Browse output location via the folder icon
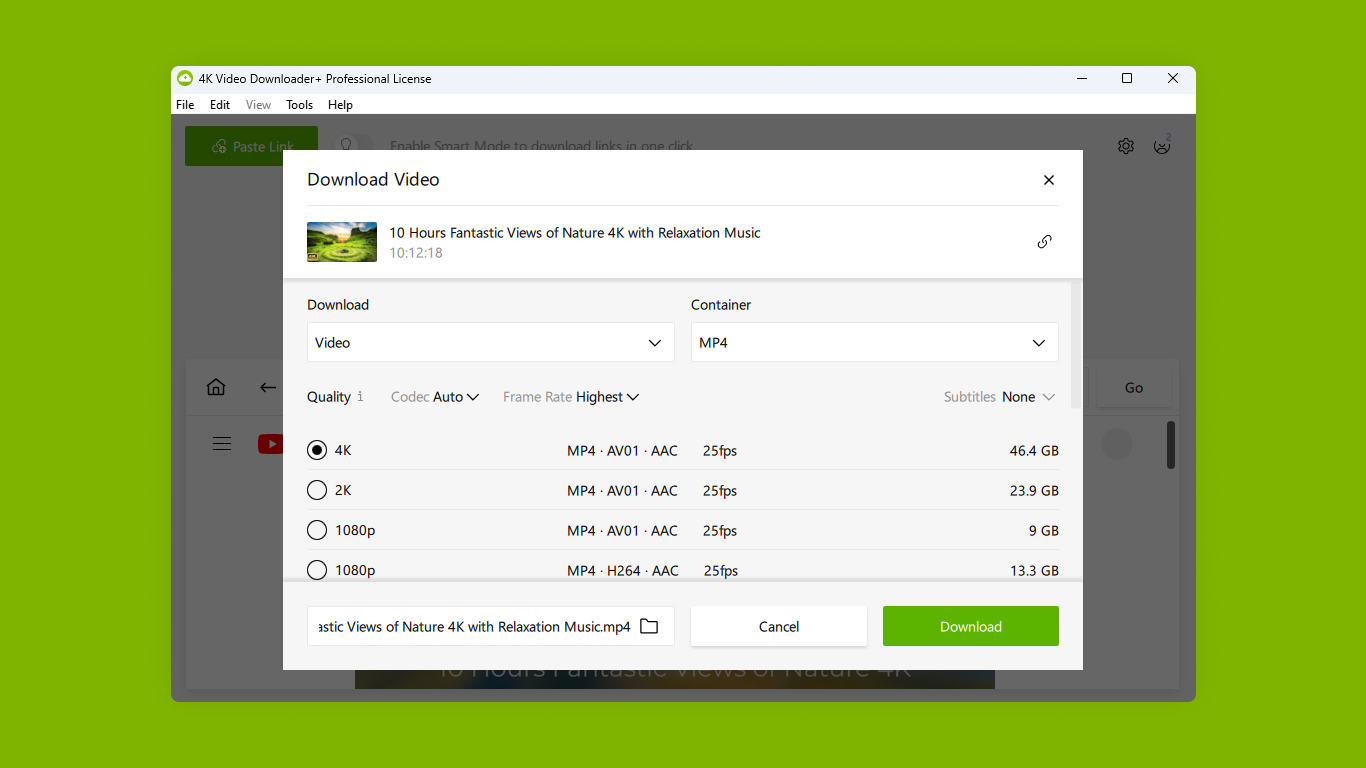Image resolution: width=1366 pixels, height=768 pixels. click(649, 625)
